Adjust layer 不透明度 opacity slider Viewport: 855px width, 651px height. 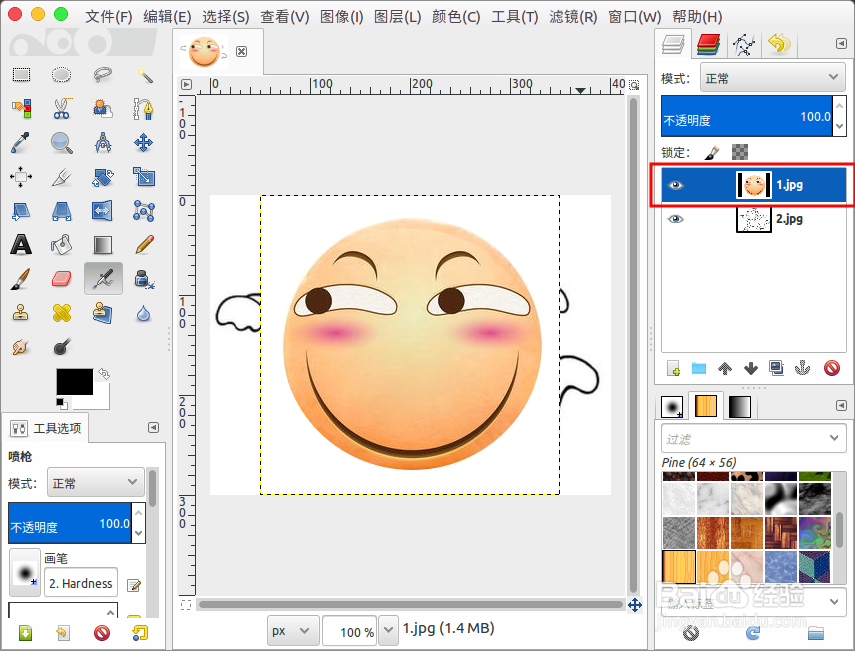pos(746,116)
